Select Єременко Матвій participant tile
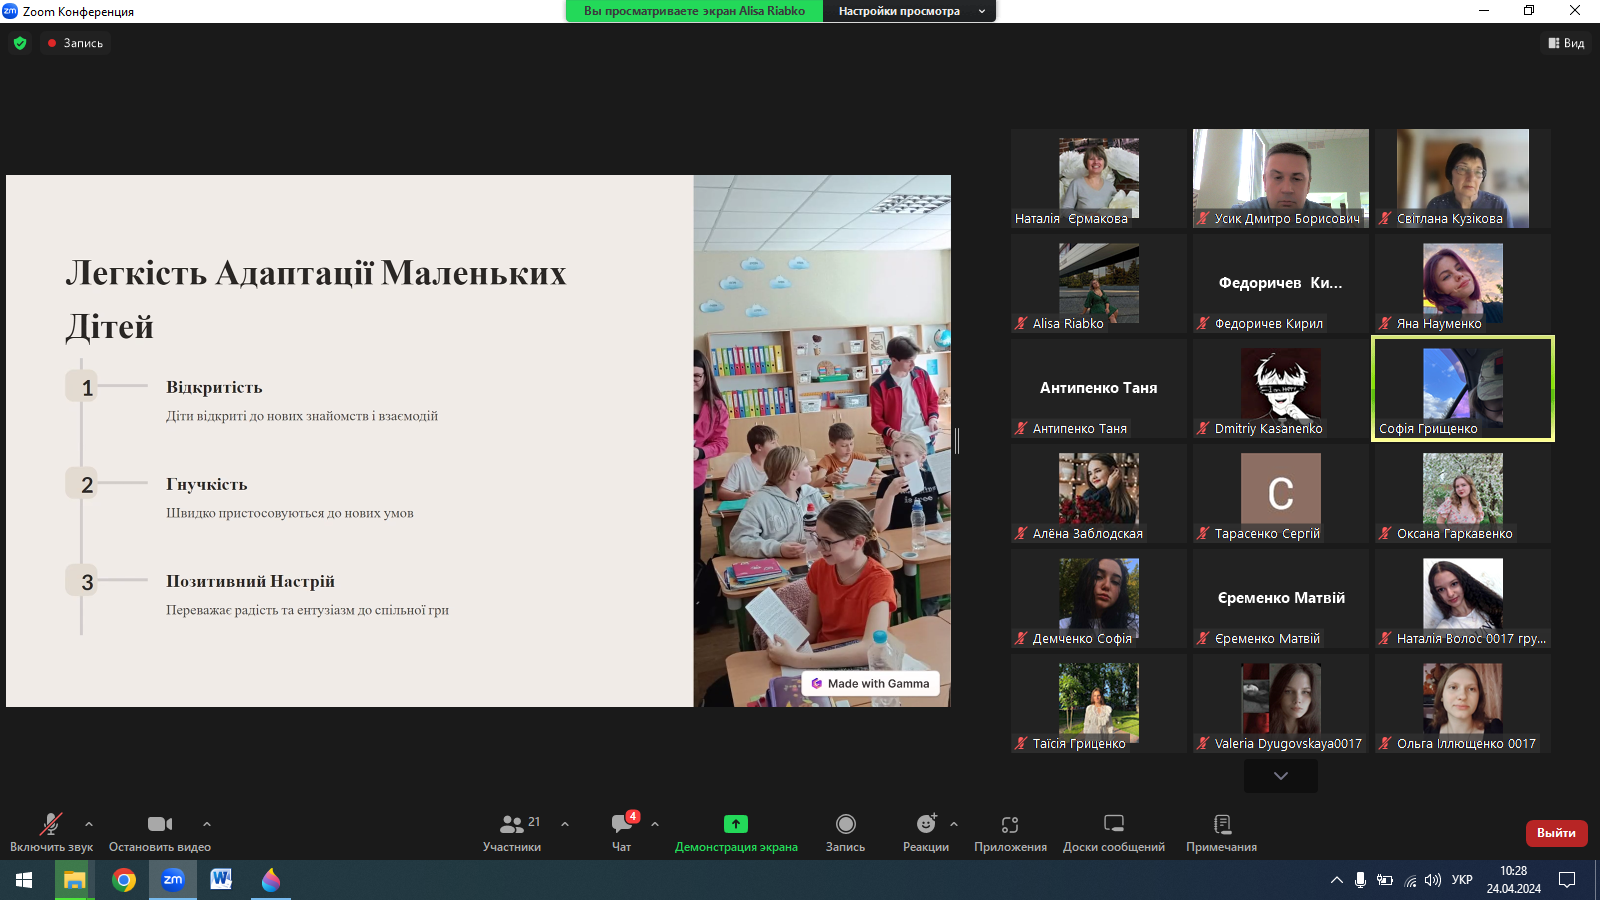 [x=1281, y=598]
